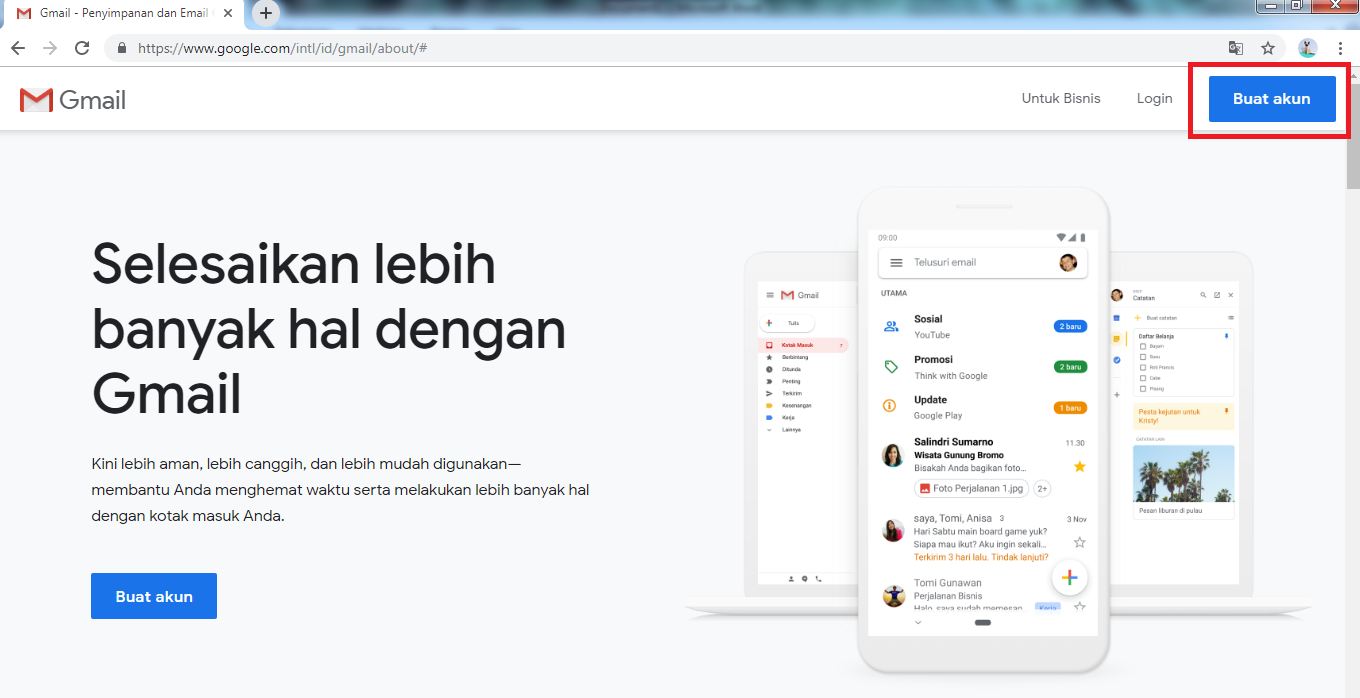The image size is (1360, 698).
Task: Open Chrome three-dot menu
Action: 1340,48
